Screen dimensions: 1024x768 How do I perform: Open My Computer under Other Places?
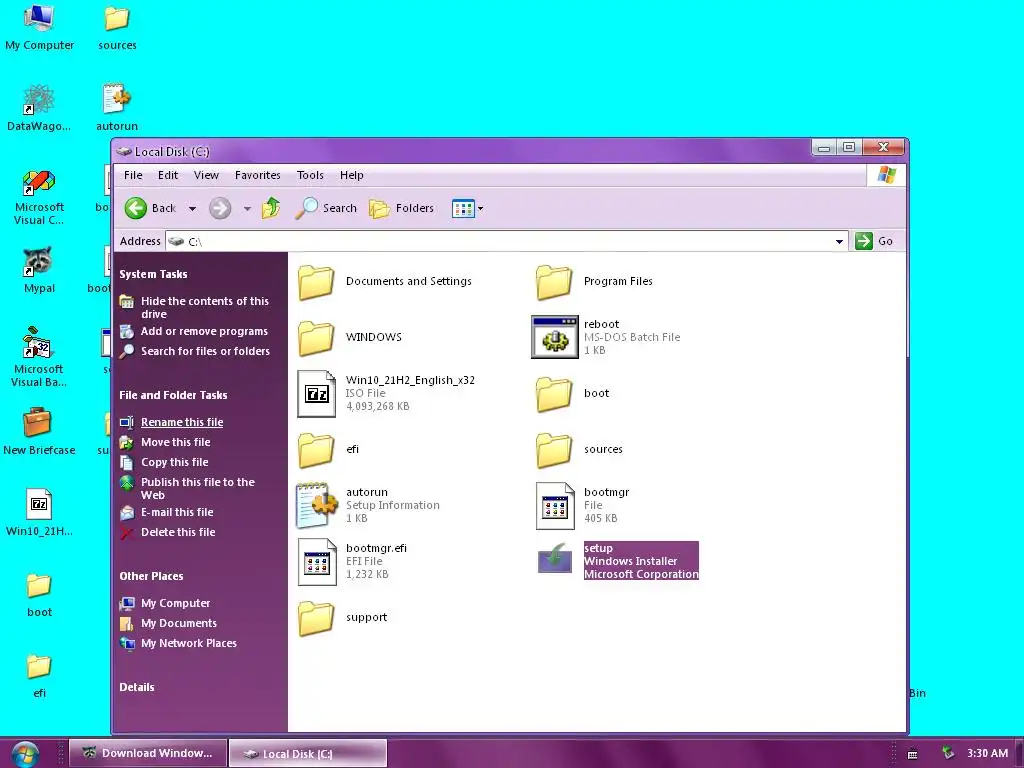click(175, 603)
